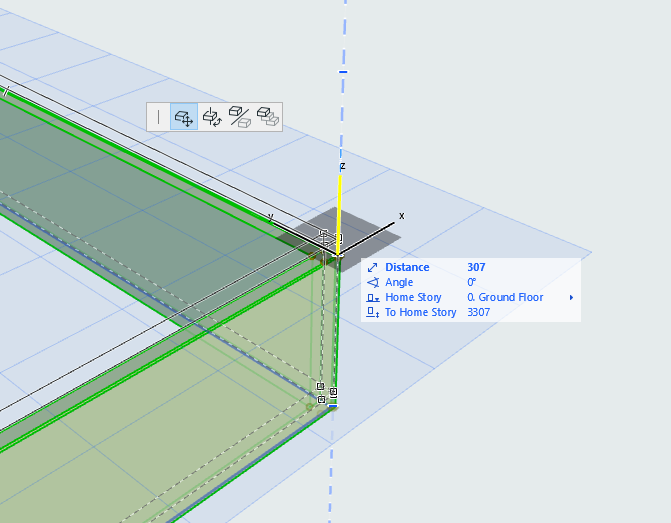Select the Multiply pet palette icon
This screenshot has width=671, height=523.
(268, 116)
